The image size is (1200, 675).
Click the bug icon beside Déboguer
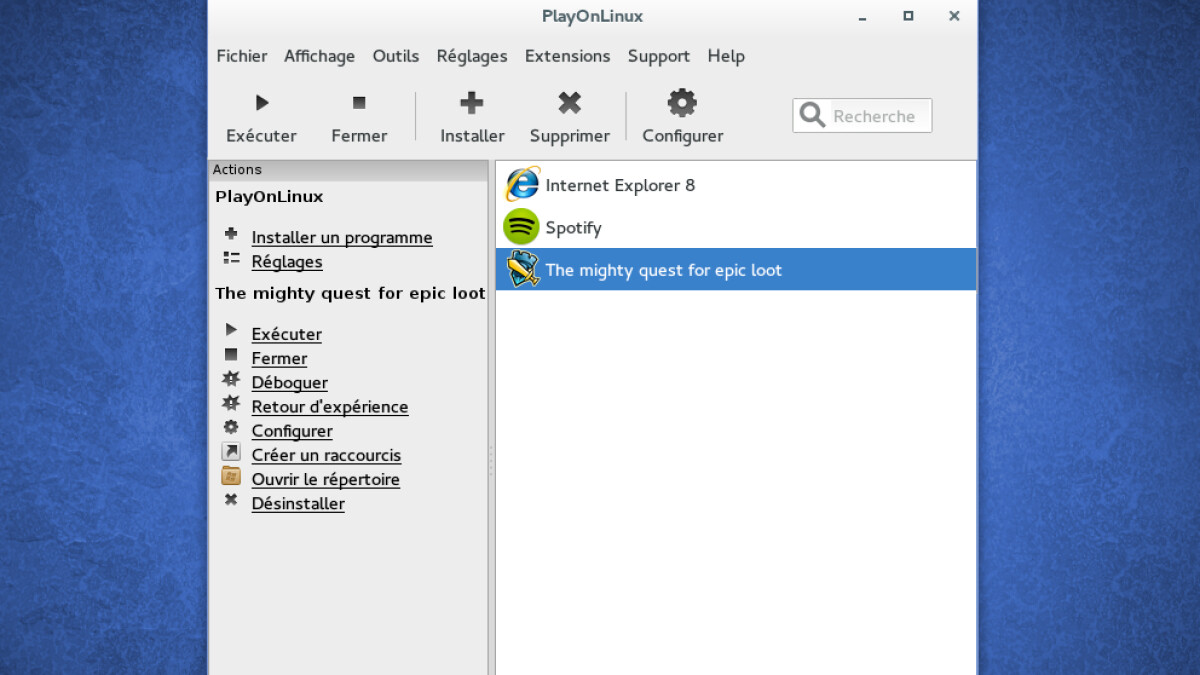231,379
